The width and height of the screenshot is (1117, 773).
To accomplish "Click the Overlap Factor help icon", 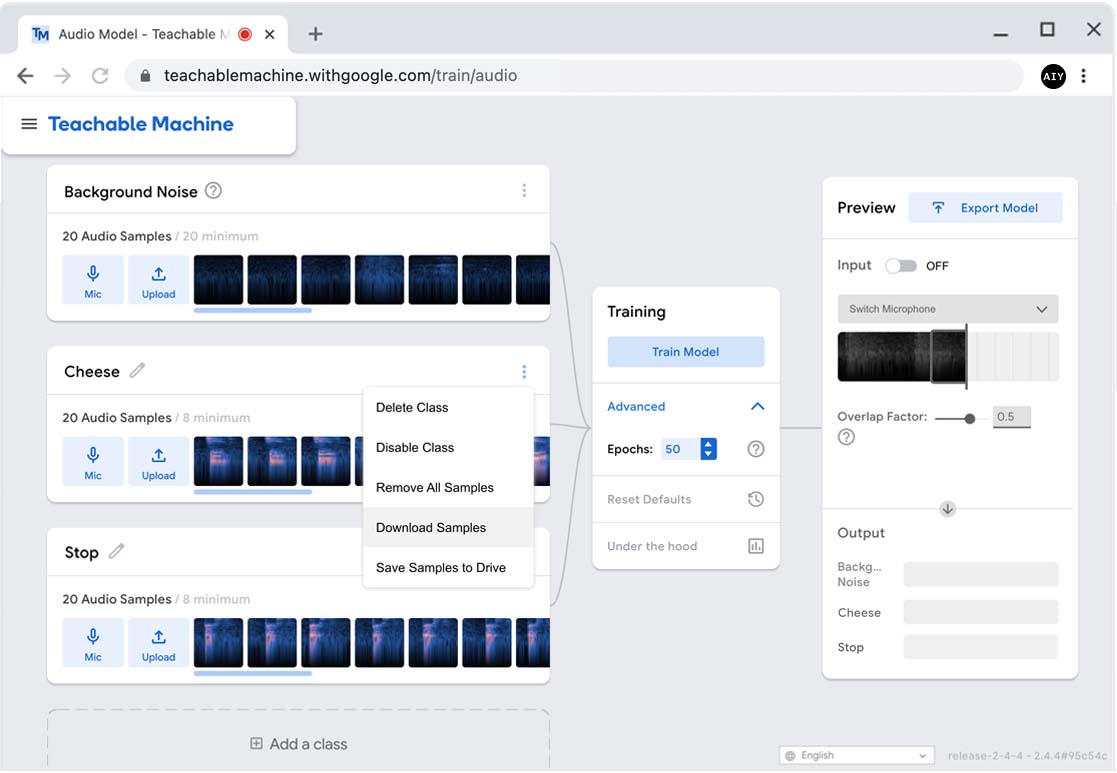I will (846, 437).
